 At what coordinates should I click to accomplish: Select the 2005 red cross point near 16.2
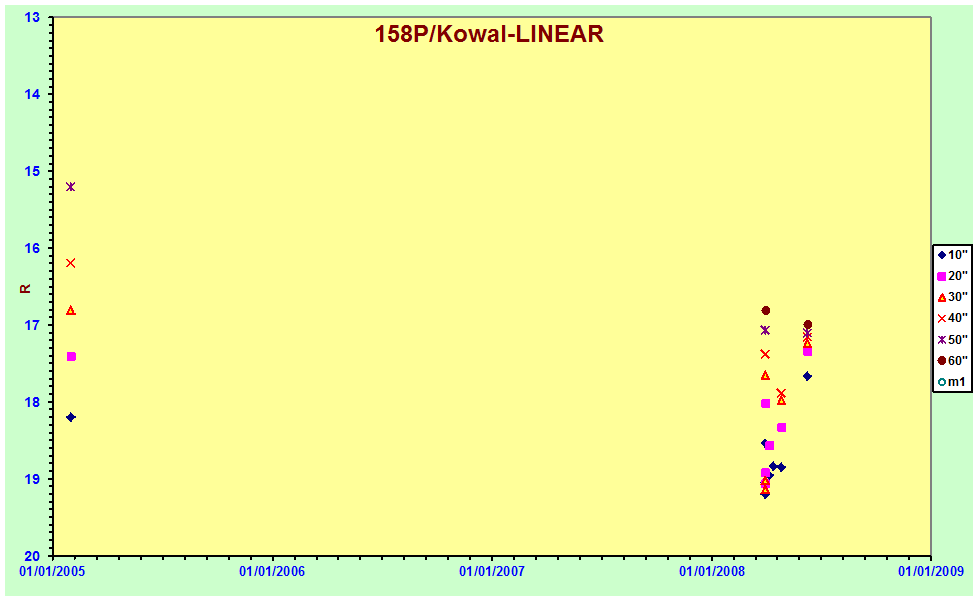[x=70, y=263]
